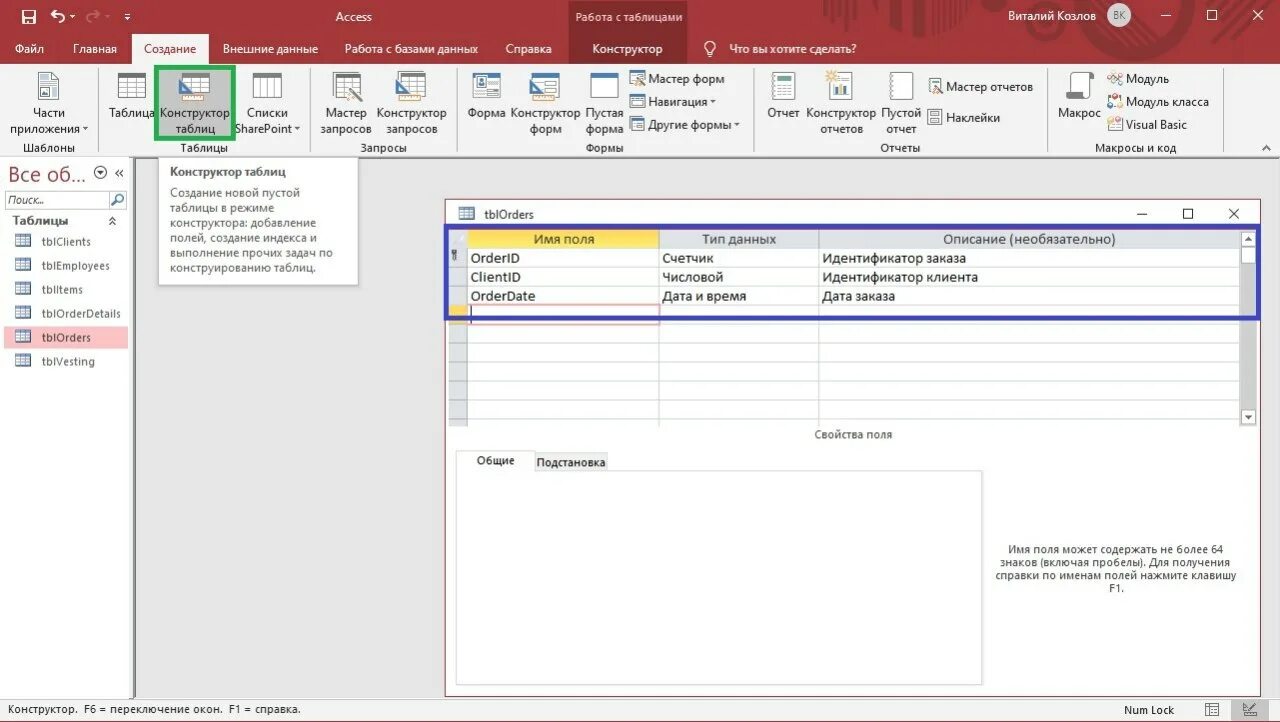This screenshot has height=722, width=1280.
Task: Create an Отчет
Action: pos(783,97)
